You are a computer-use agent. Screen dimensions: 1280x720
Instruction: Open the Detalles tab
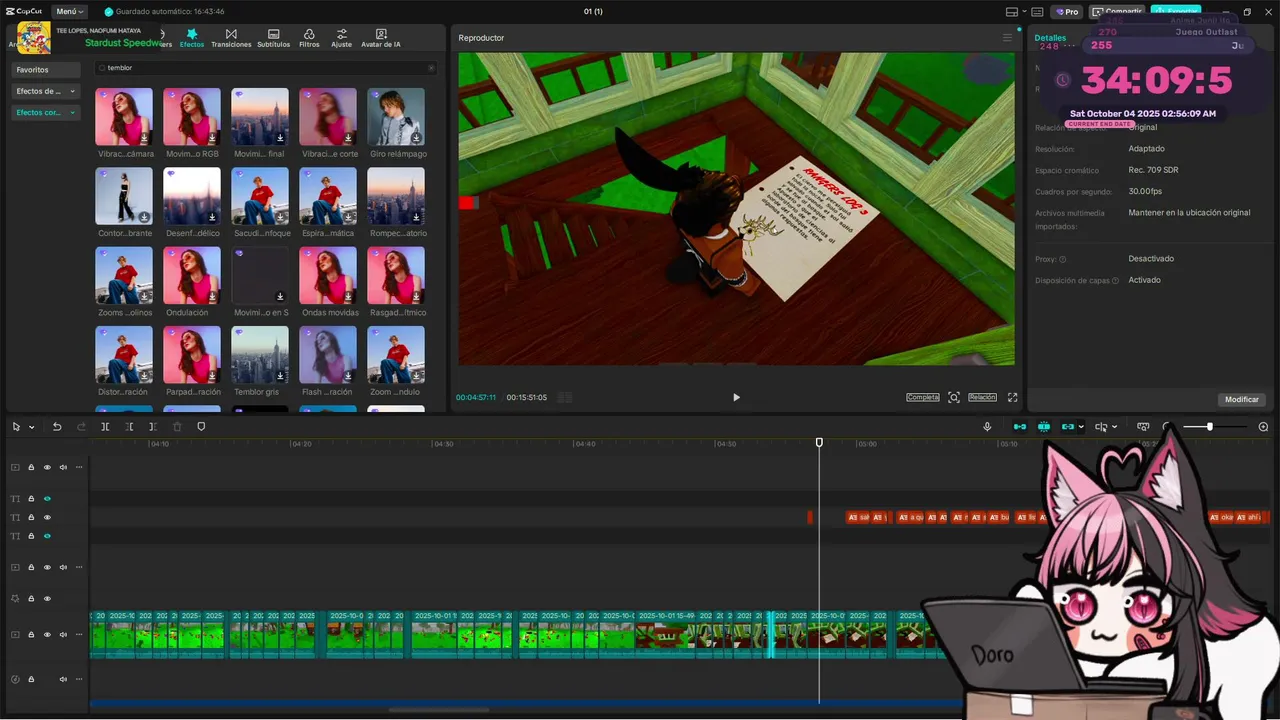[1050, 38]
